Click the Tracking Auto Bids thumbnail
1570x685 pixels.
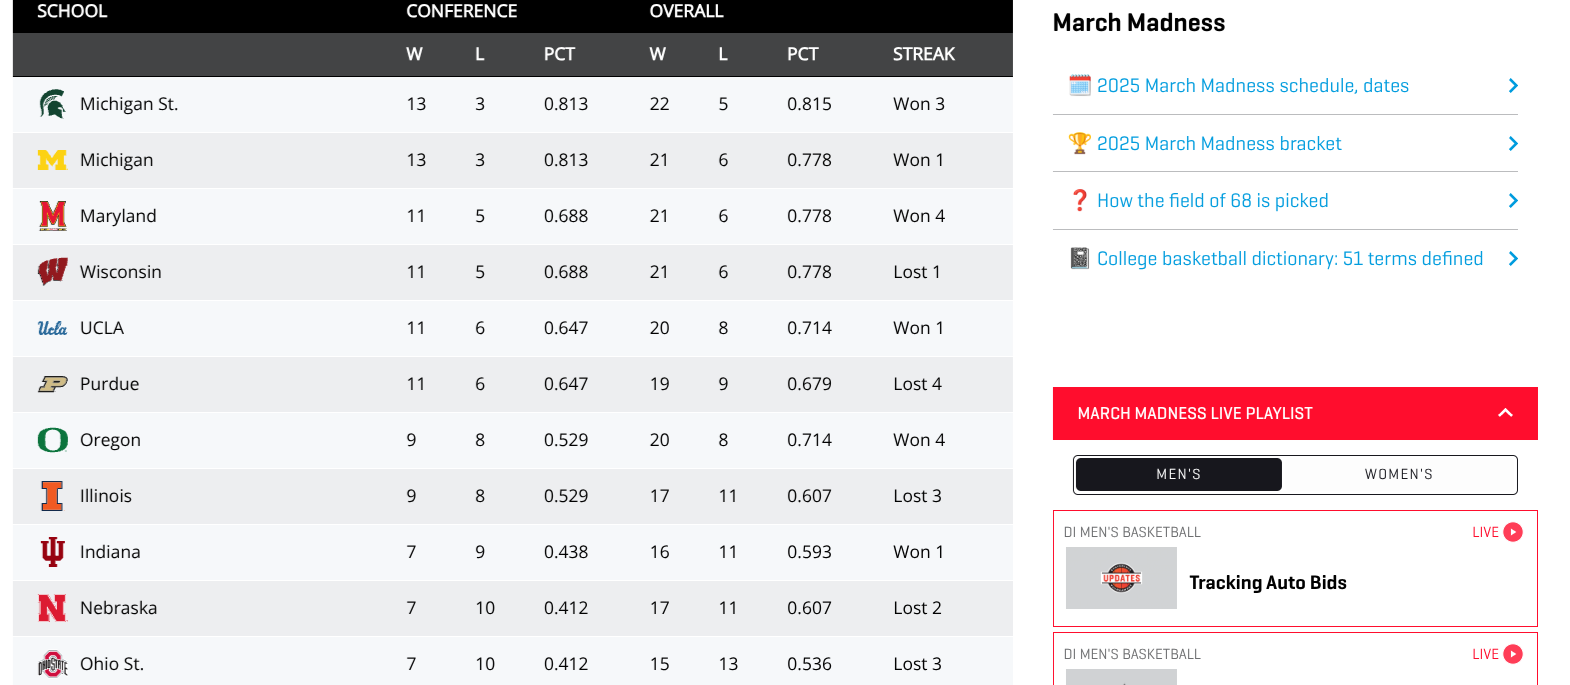pos(1121,578)
